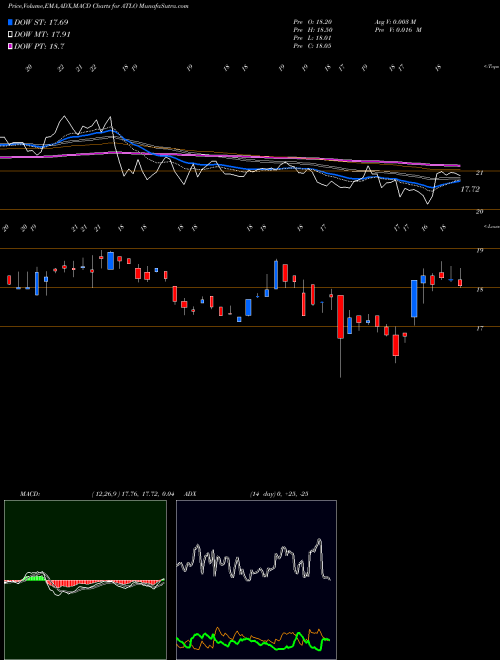Click the 'Avg V: 0.008 M' volume text

tap(395, 22)
